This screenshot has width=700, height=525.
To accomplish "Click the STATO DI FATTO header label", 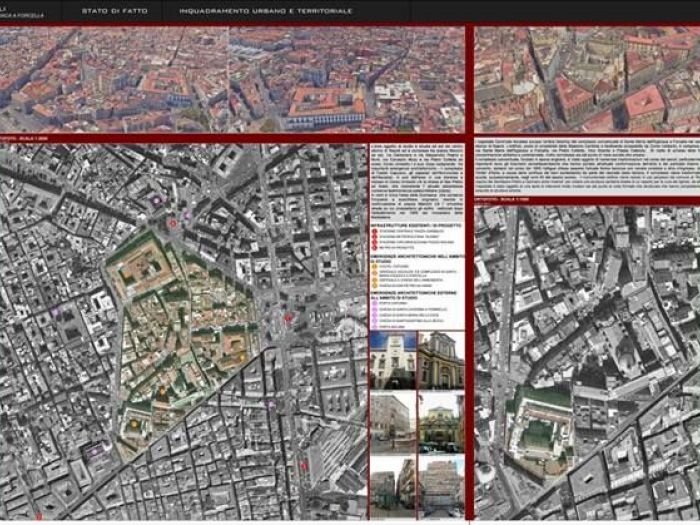I will point(115,11).
